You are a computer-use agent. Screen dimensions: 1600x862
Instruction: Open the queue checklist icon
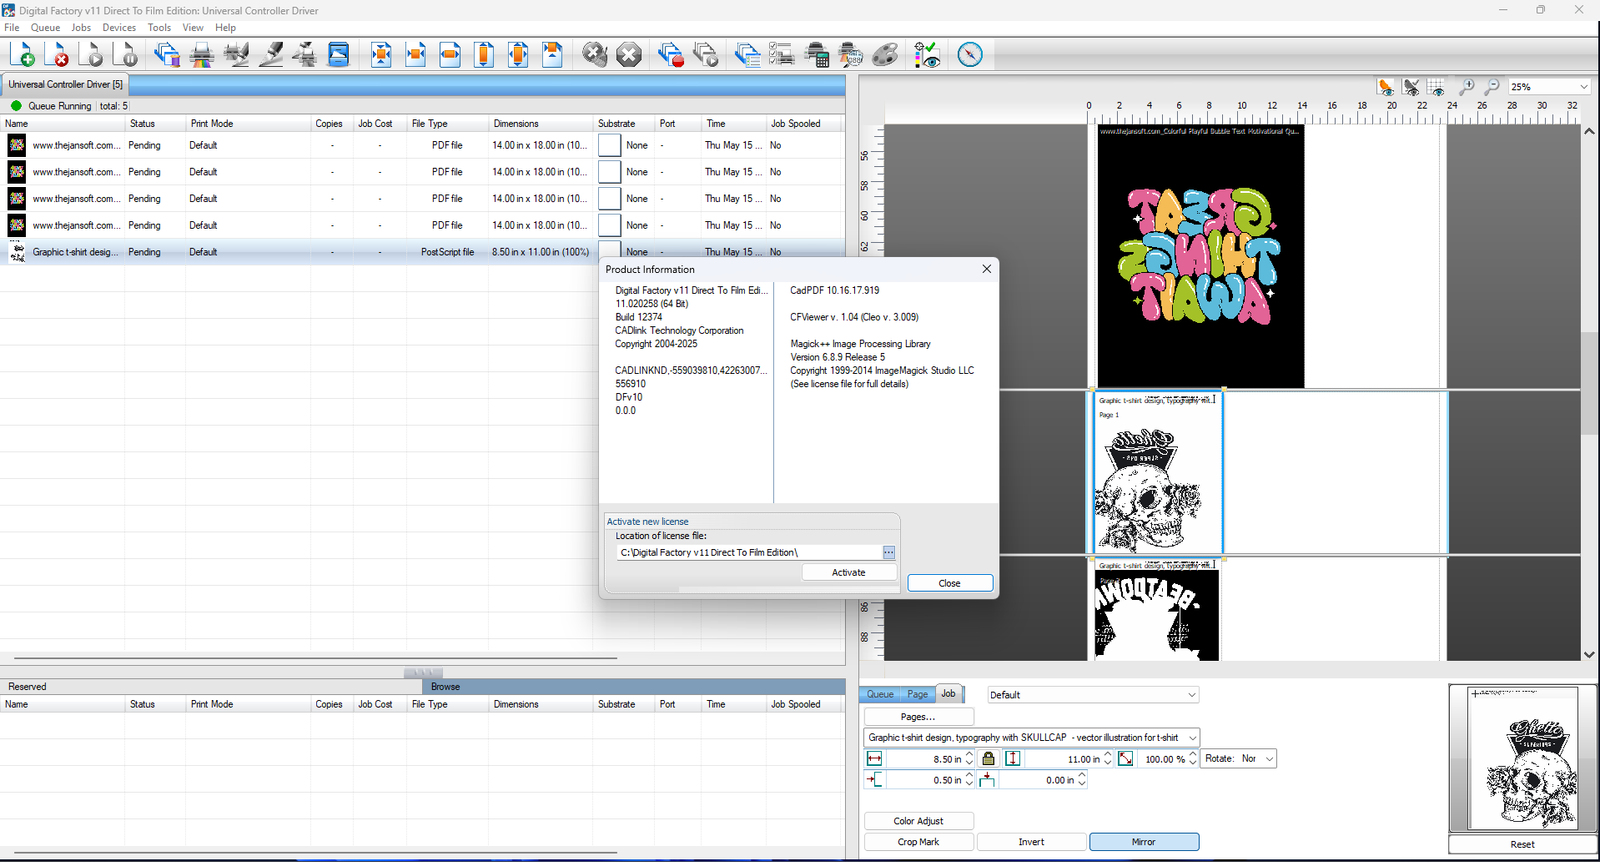click(781, 55)
